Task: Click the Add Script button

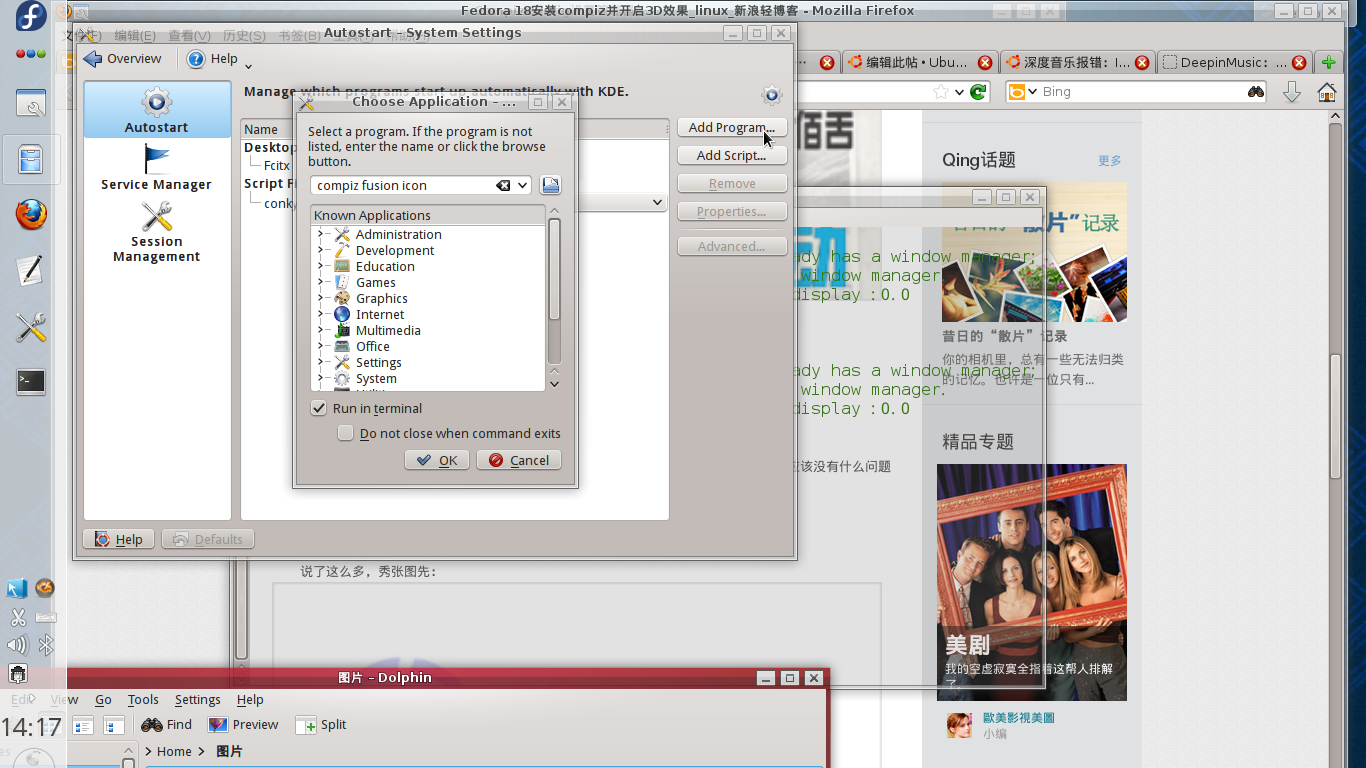Action: click(732, 155)
